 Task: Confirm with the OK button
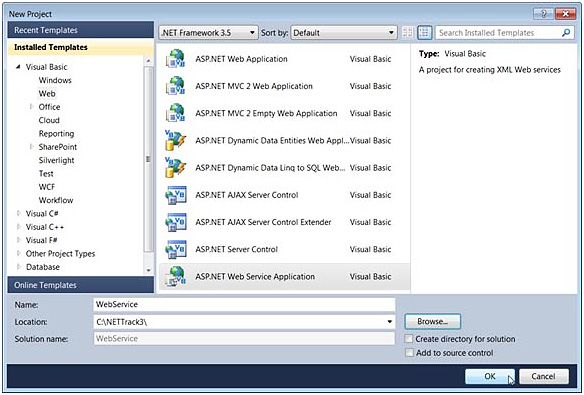click(490, 376)
